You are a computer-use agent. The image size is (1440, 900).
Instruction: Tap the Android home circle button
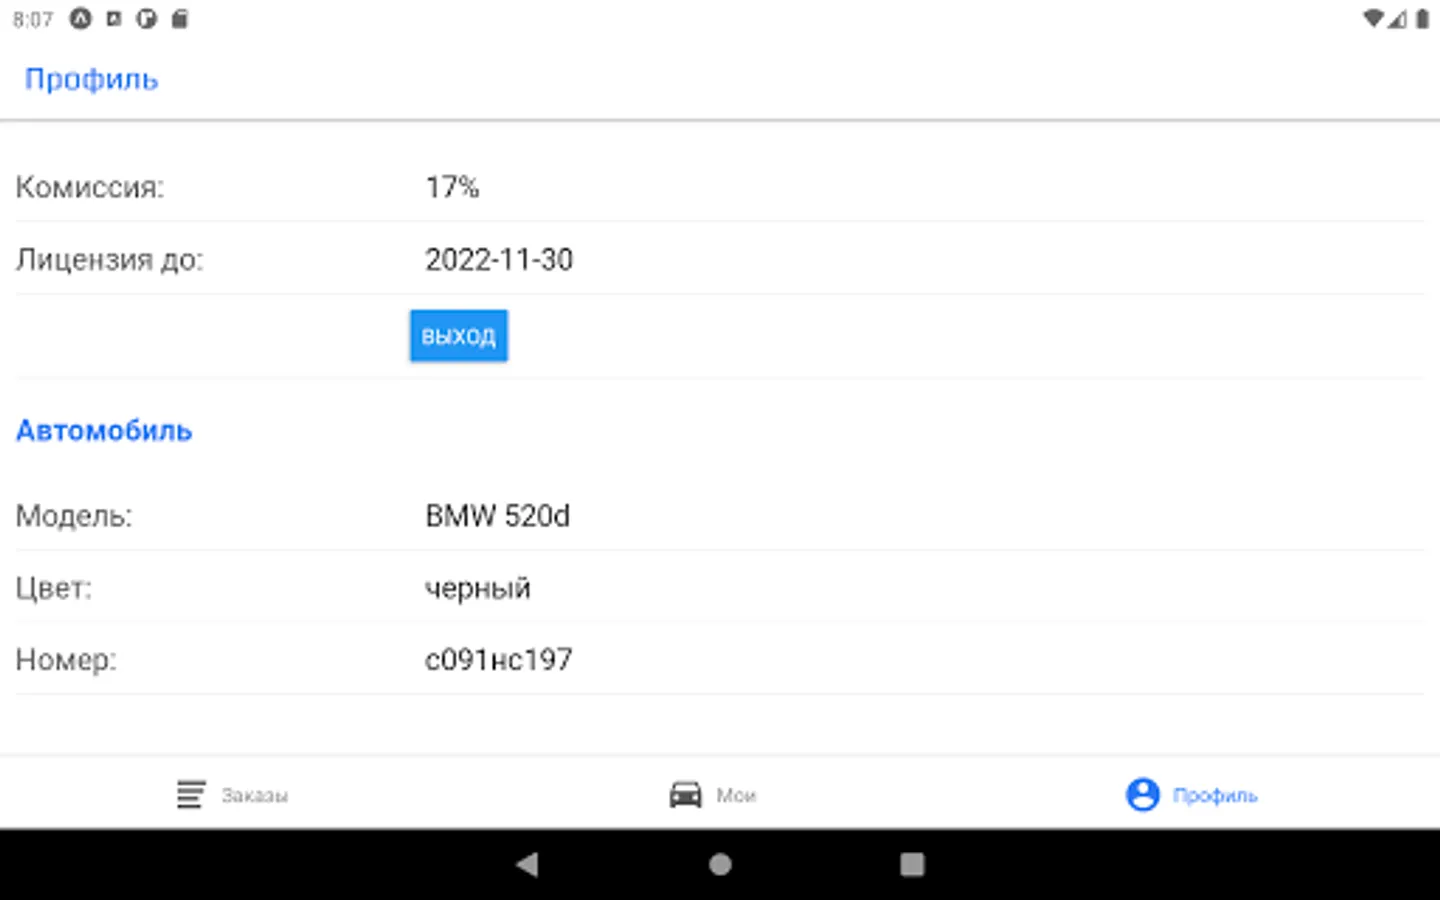click(x=720, y=864)
